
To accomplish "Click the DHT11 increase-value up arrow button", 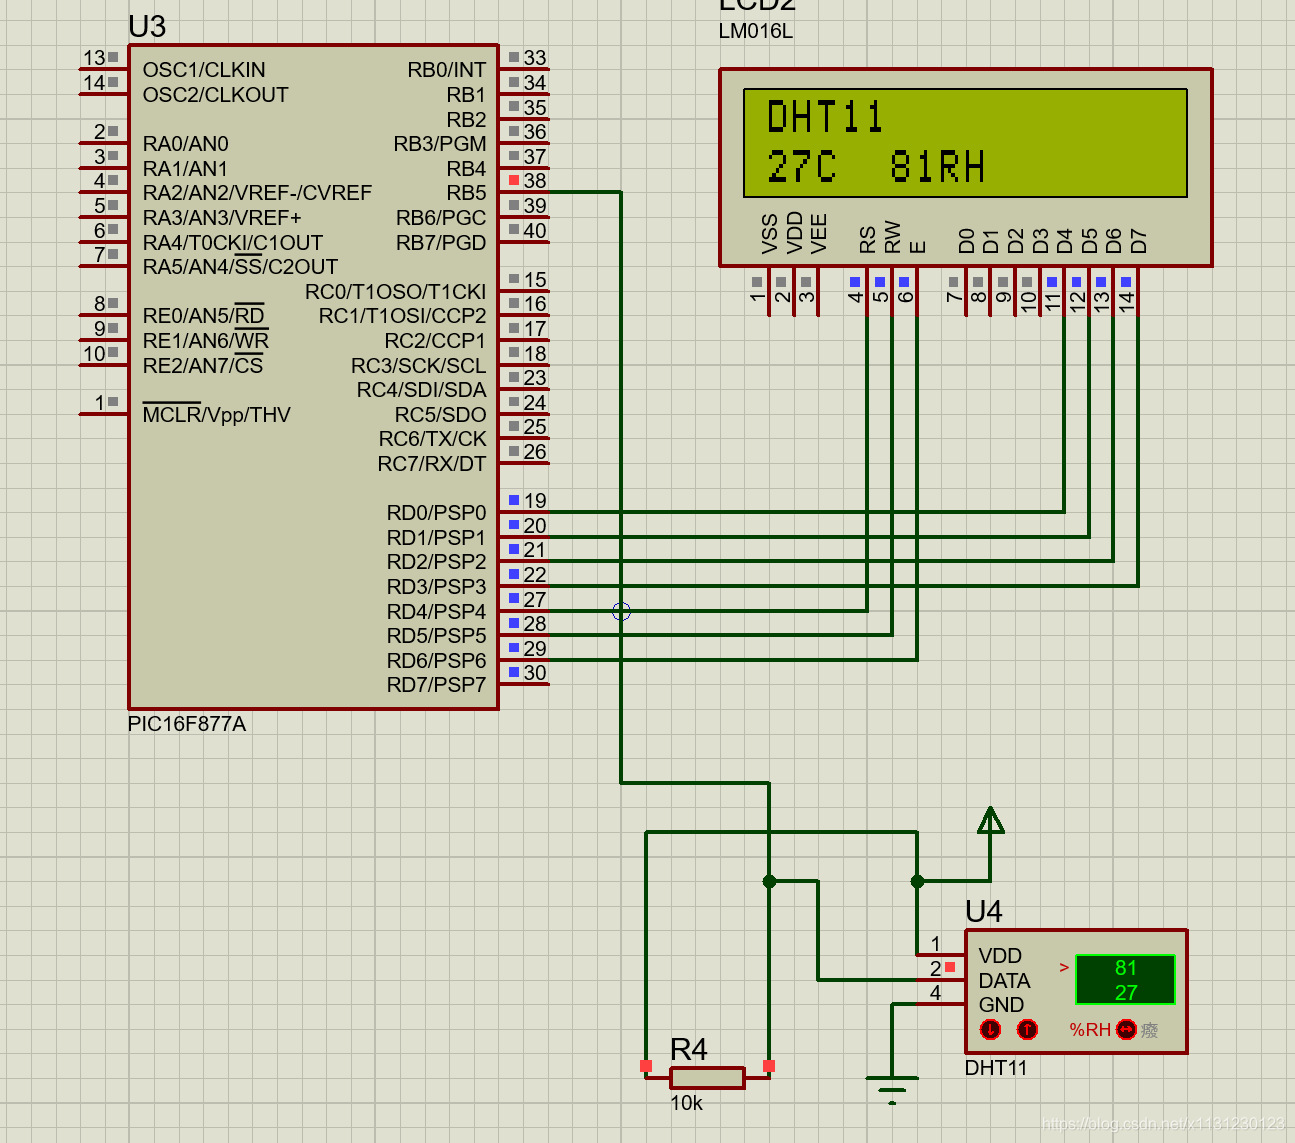I will pos(1027,1029).
